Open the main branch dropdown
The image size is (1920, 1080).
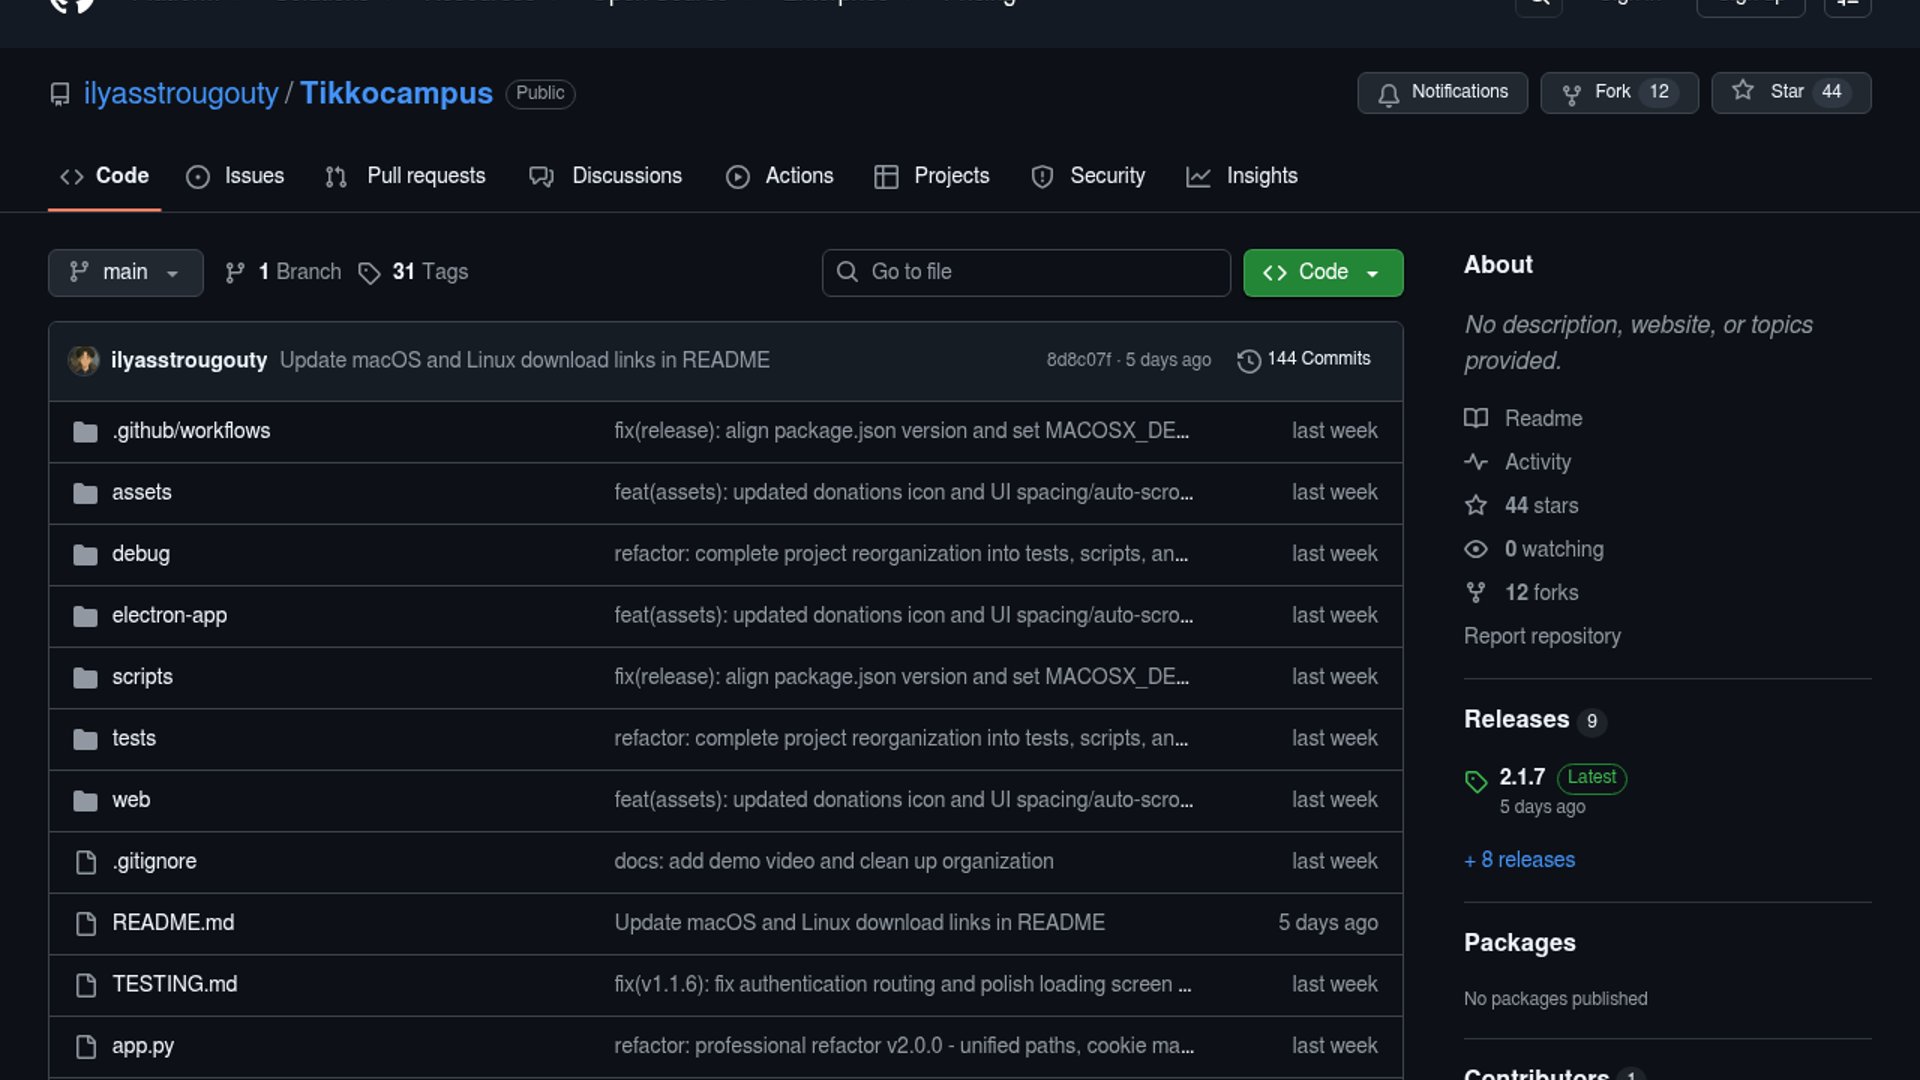125,272
